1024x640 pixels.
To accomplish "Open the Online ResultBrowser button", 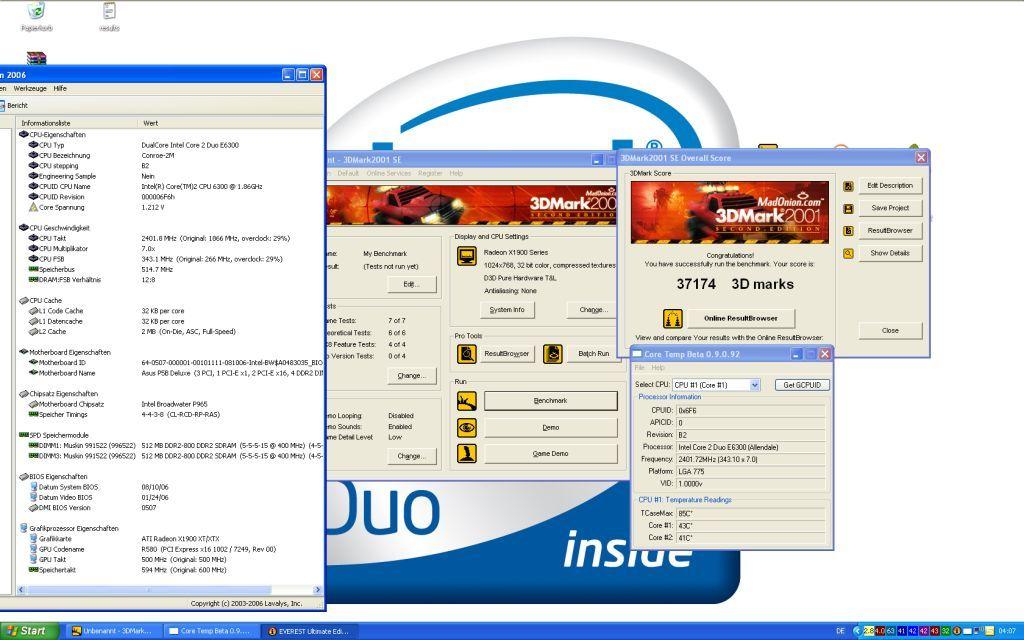I will tap(741, 318).
